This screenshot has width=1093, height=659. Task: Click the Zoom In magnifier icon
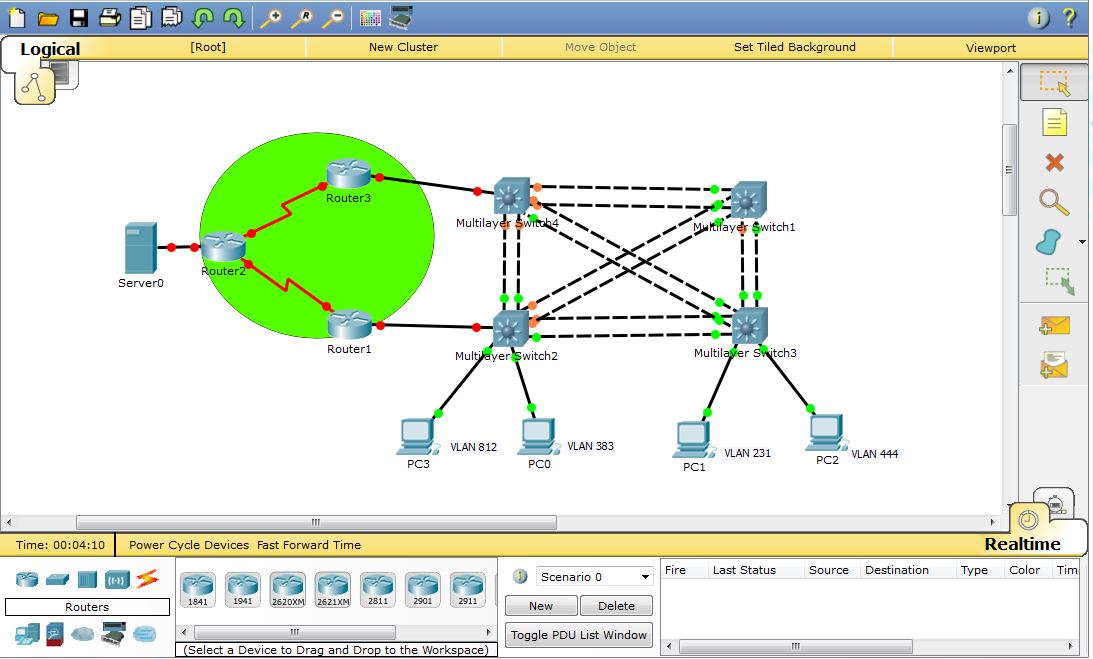[270, 18]
